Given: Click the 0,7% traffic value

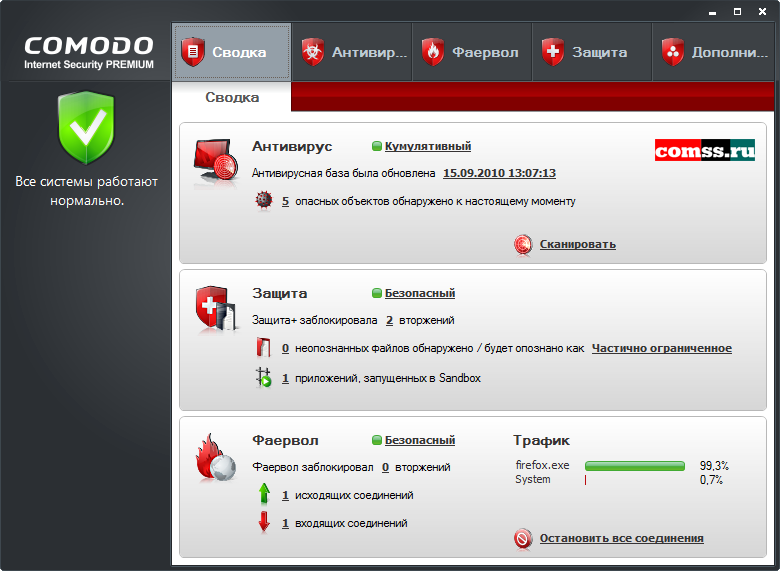Looking at the screenshot, I should [x=711, y=480].
